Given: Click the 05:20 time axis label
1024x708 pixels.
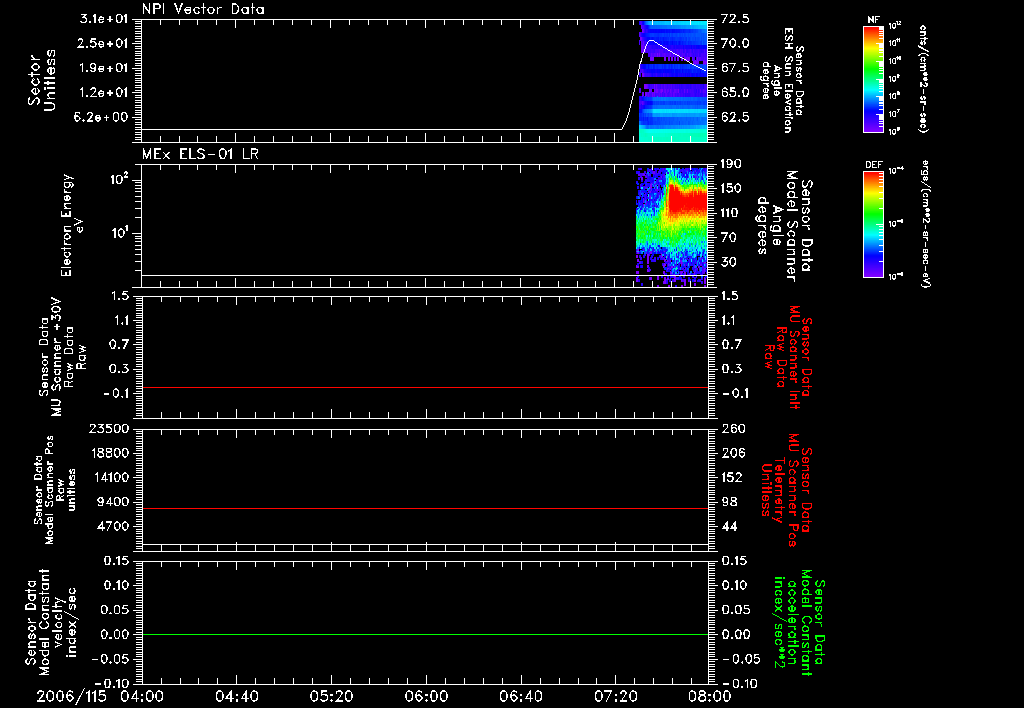Looking at the screenshot, I should [331, 696].
